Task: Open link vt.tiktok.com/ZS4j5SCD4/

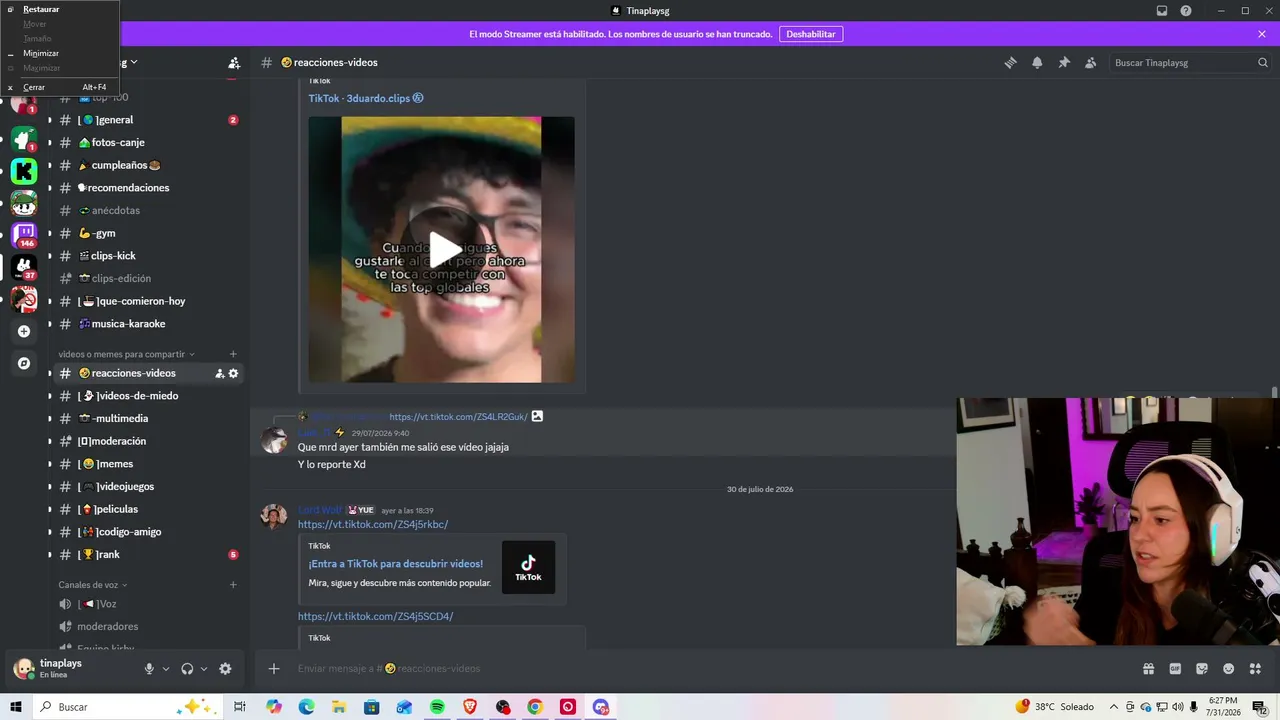Action: 376,616
